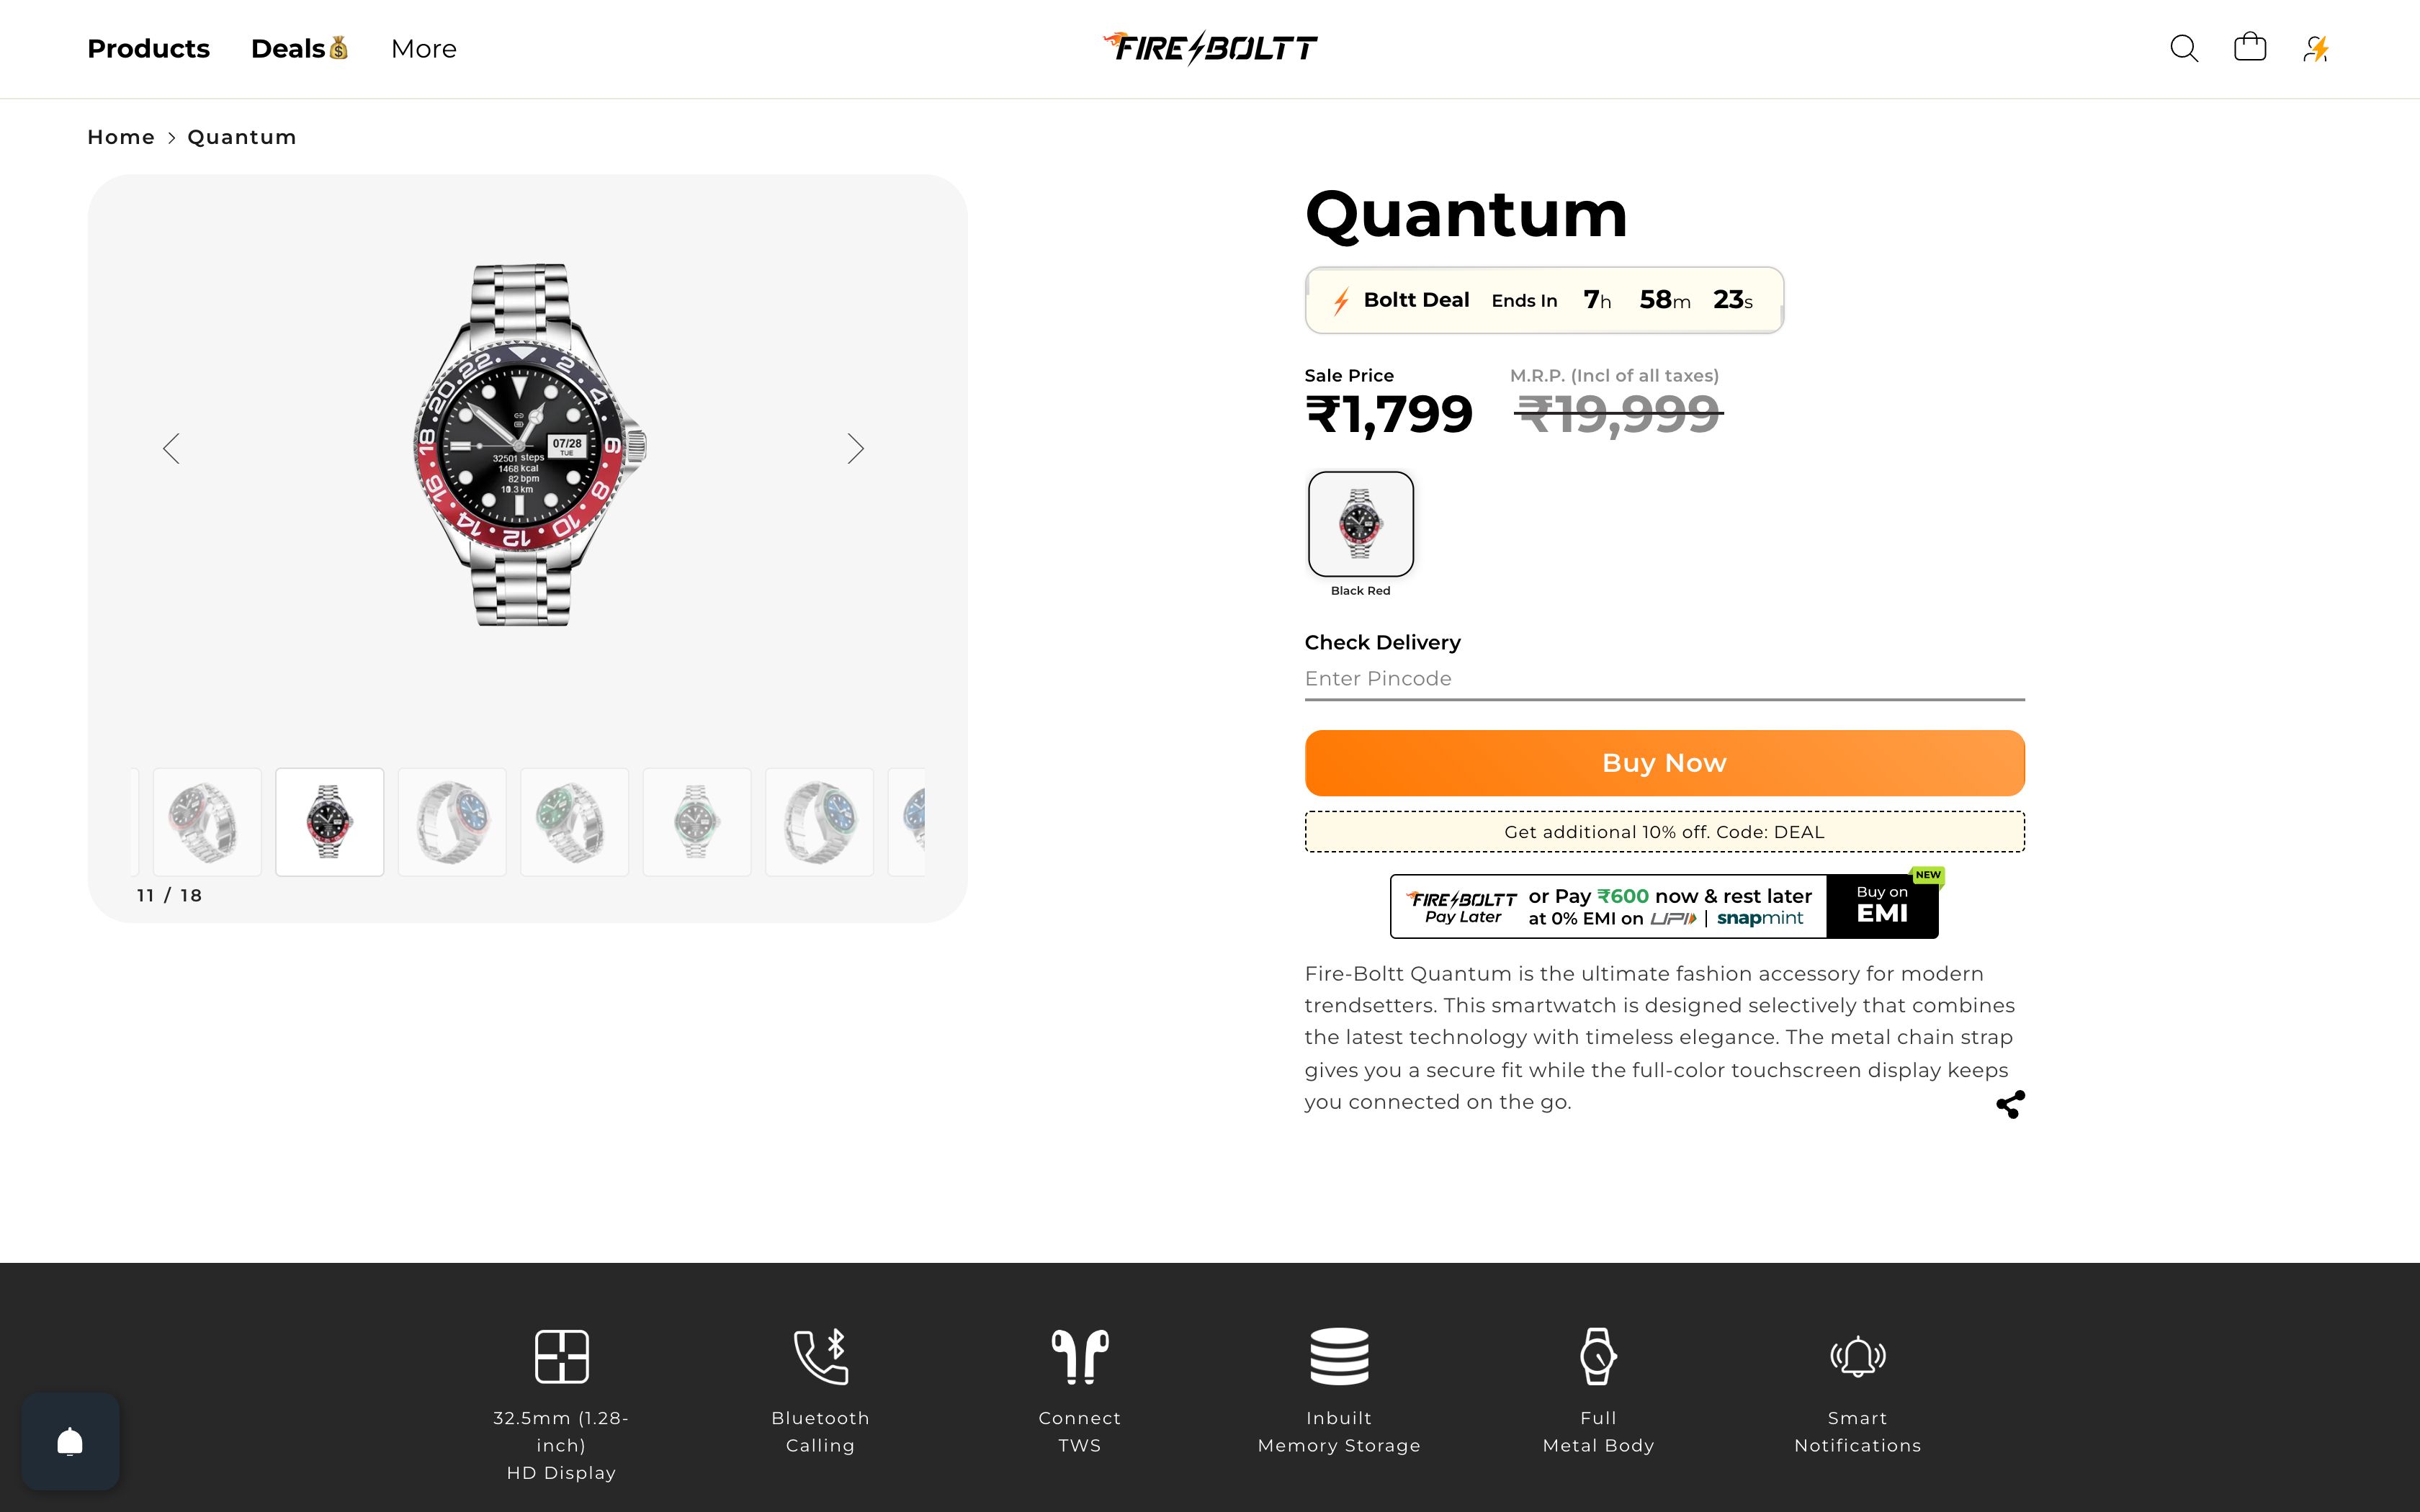2420x1512 pixels.
Task: Click the Enter Pincode field
Action: pyautogui.click(x=1664, y=679)
